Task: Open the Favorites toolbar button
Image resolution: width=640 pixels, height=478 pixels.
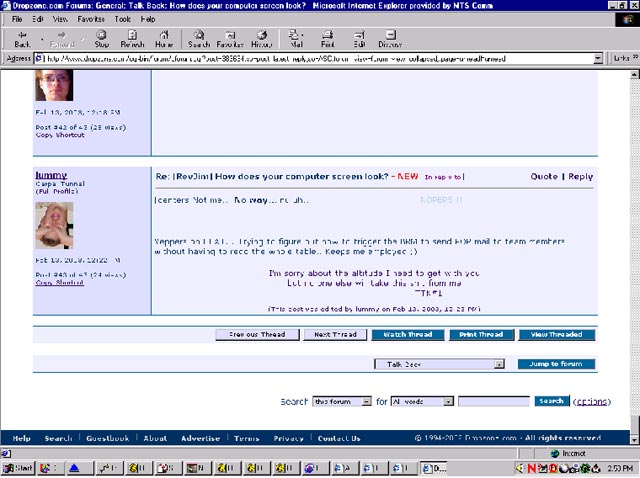Action: (230, 38)
